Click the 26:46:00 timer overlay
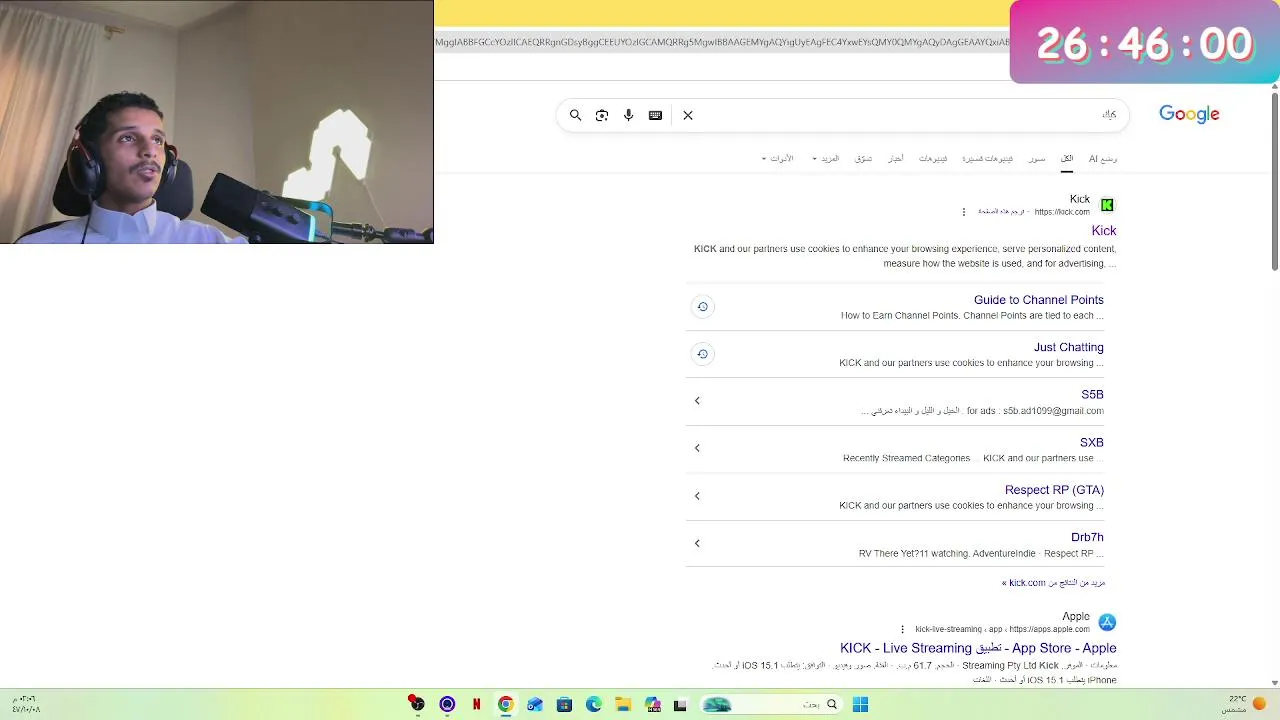Image resolution: width=1280 pixels, height=720 pixels. pyautogui.click(x=1144, y=43)
